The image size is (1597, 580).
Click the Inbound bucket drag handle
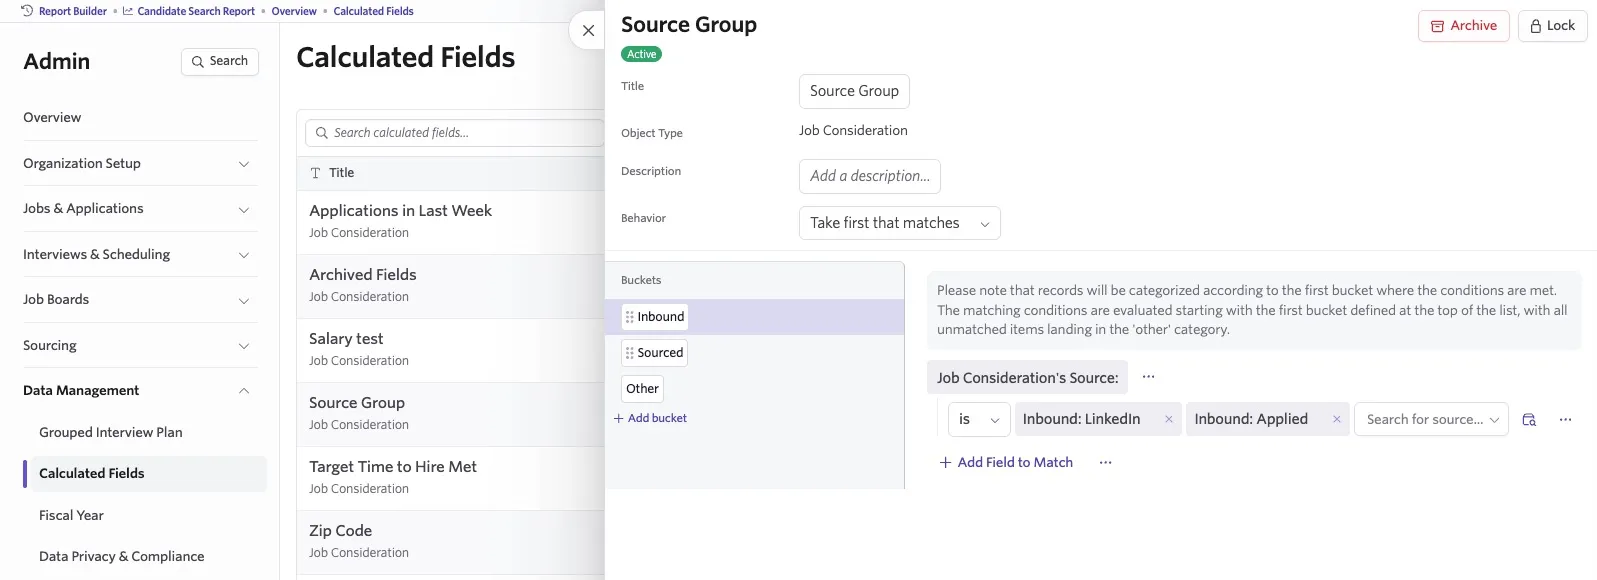coord(629,317)
